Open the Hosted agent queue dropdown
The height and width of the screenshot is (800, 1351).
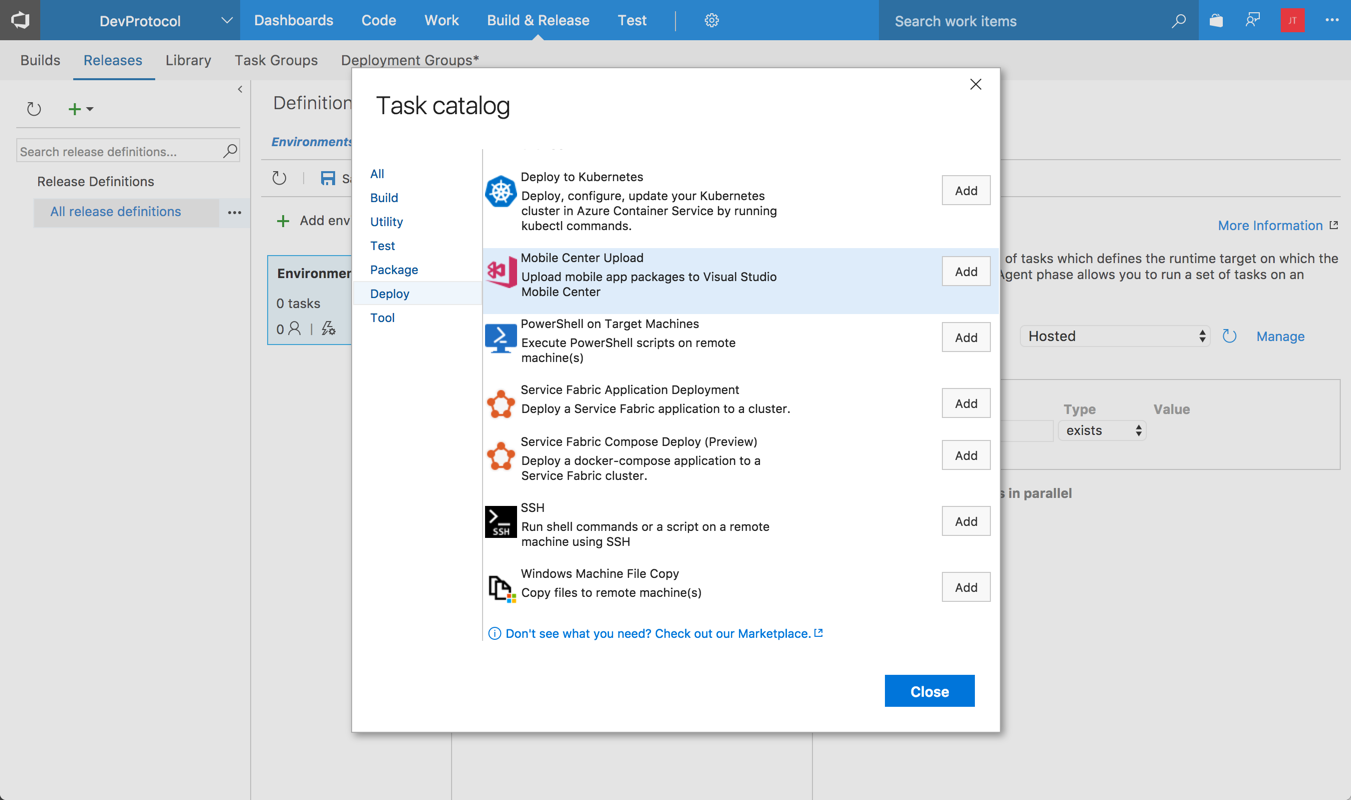coord(1116,336)
